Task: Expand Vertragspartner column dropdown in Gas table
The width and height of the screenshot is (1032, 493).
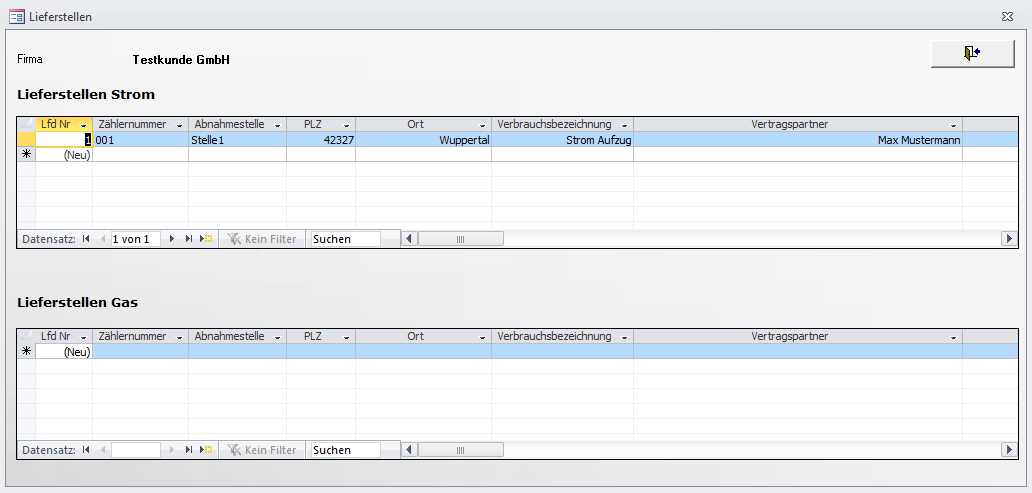Action: click(x=953, y=338)
